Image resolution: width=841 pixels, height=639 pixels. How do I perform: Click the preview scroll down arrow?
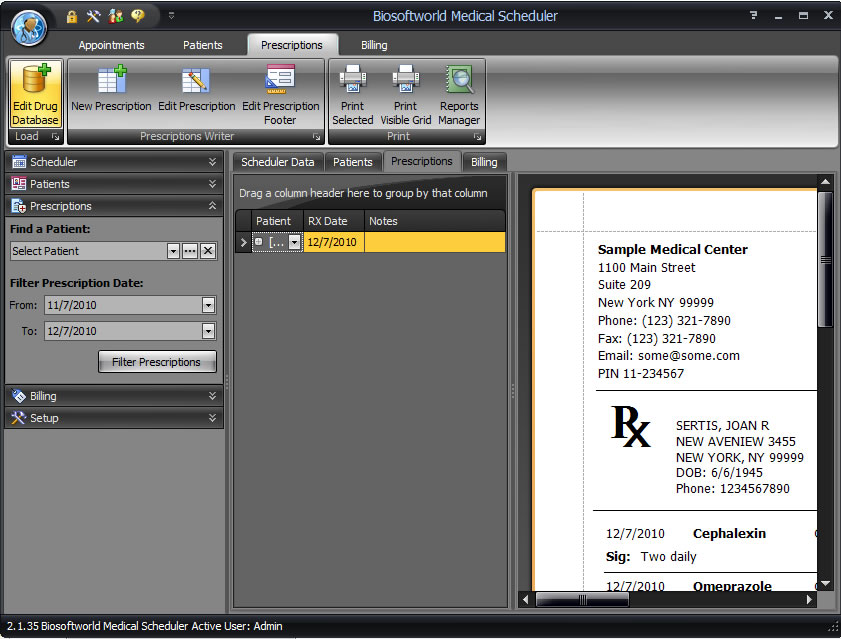pos(825,584)
